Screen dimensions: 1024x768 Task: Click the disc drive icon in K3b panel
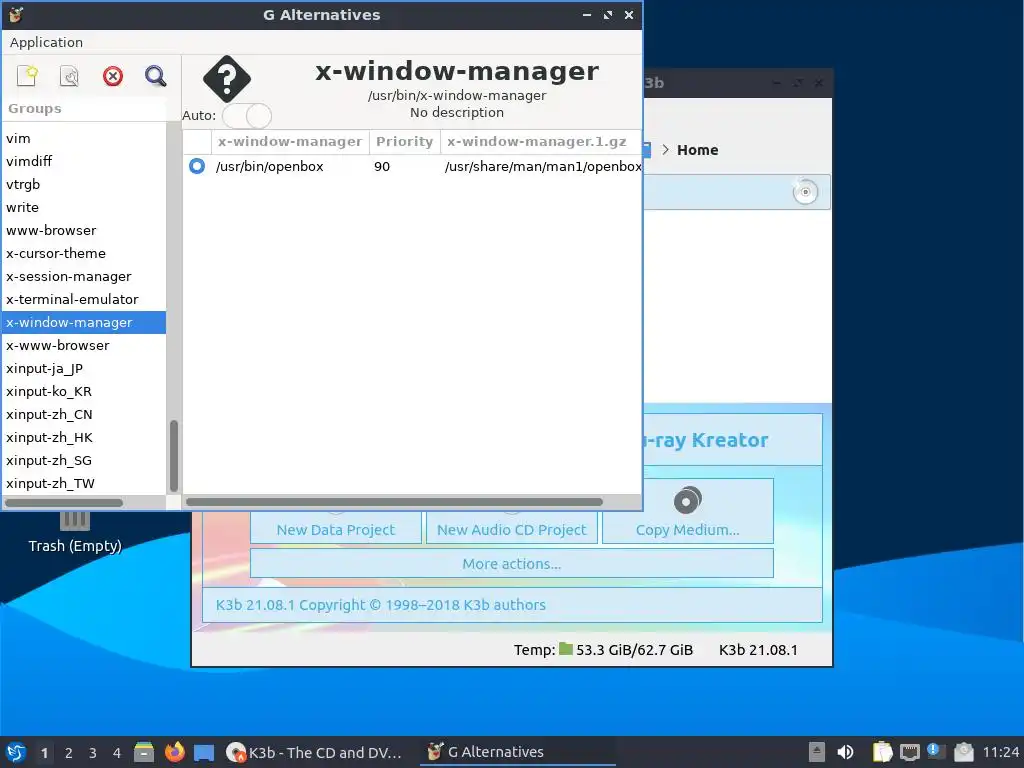click(x=805, y=191)
